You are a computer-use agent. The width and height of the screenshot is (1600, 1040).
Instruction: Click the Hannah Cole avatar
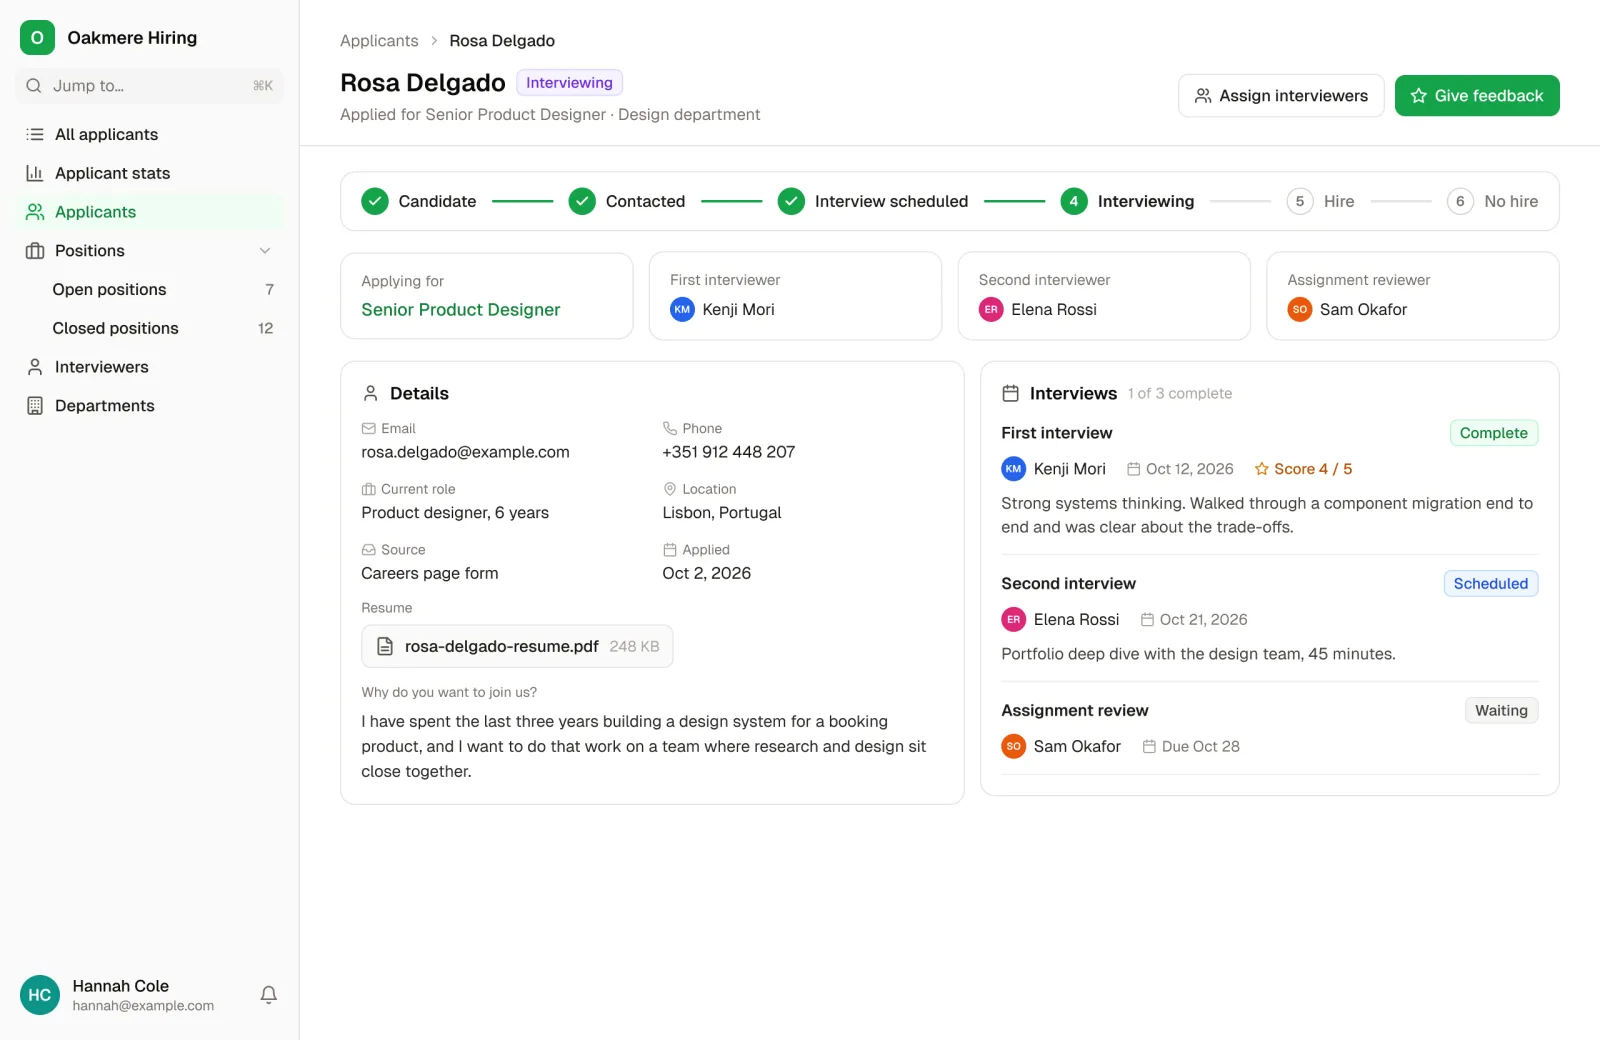[x=40, y=995]
